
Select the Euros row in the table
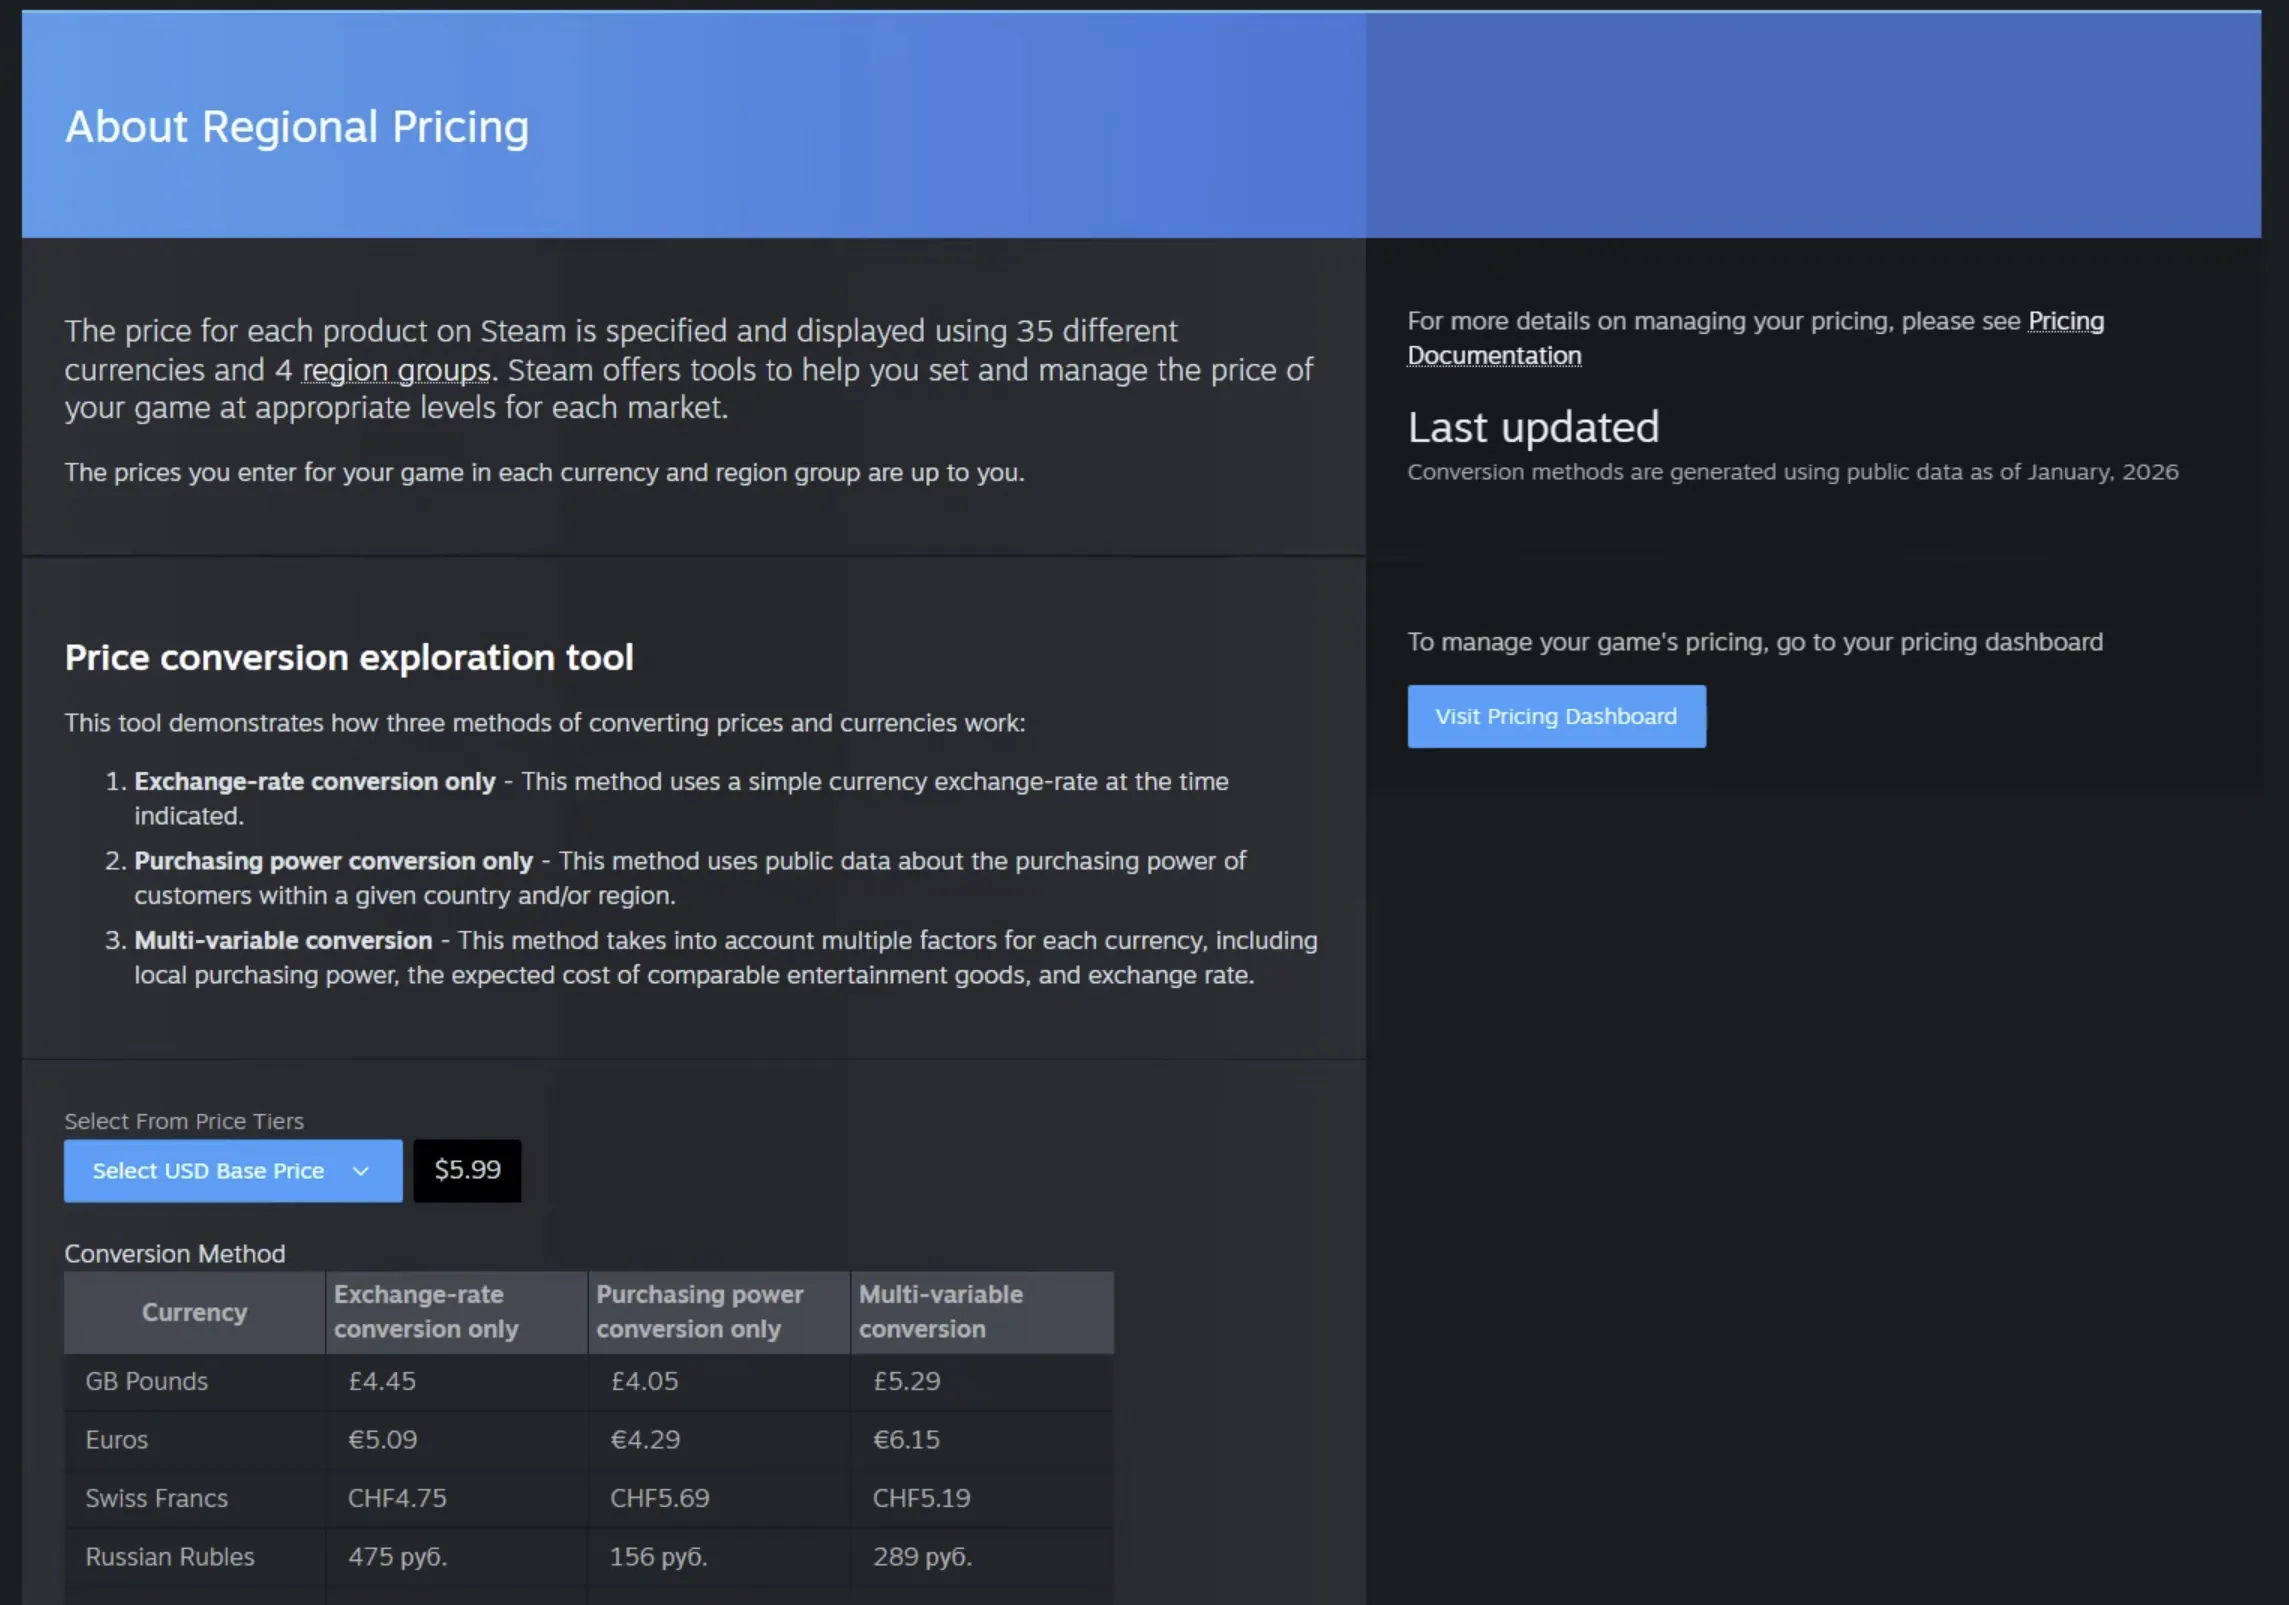coord(116,1439)
